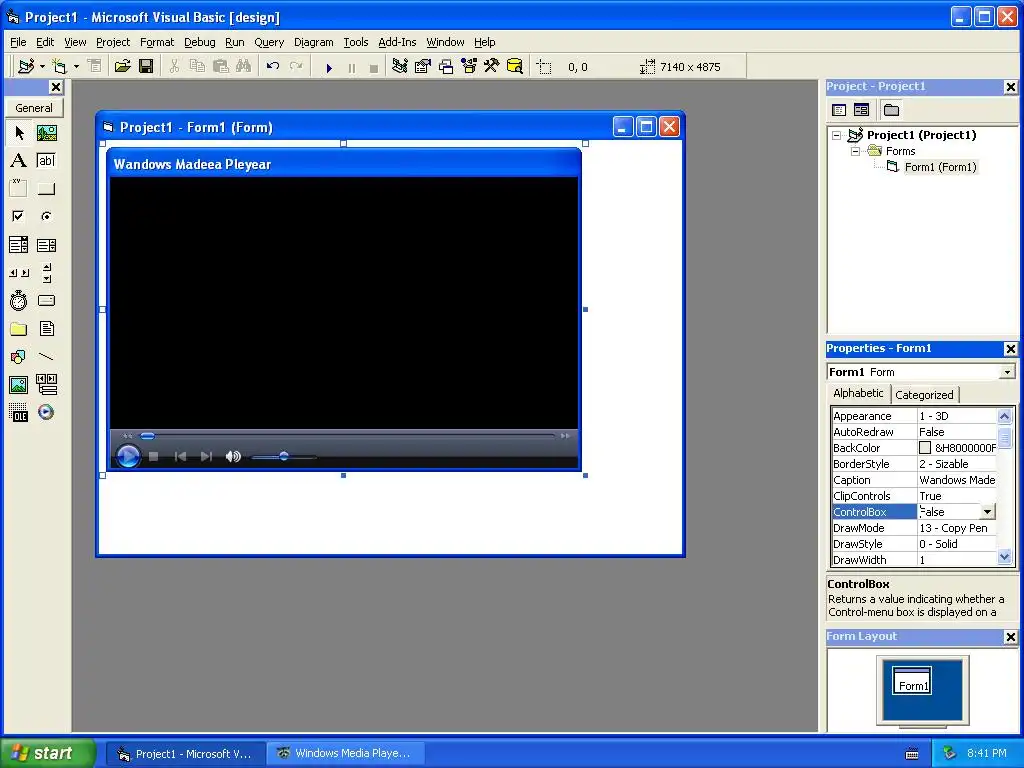Select the Frame tool
1024x768 pixels.
(19, 189)
